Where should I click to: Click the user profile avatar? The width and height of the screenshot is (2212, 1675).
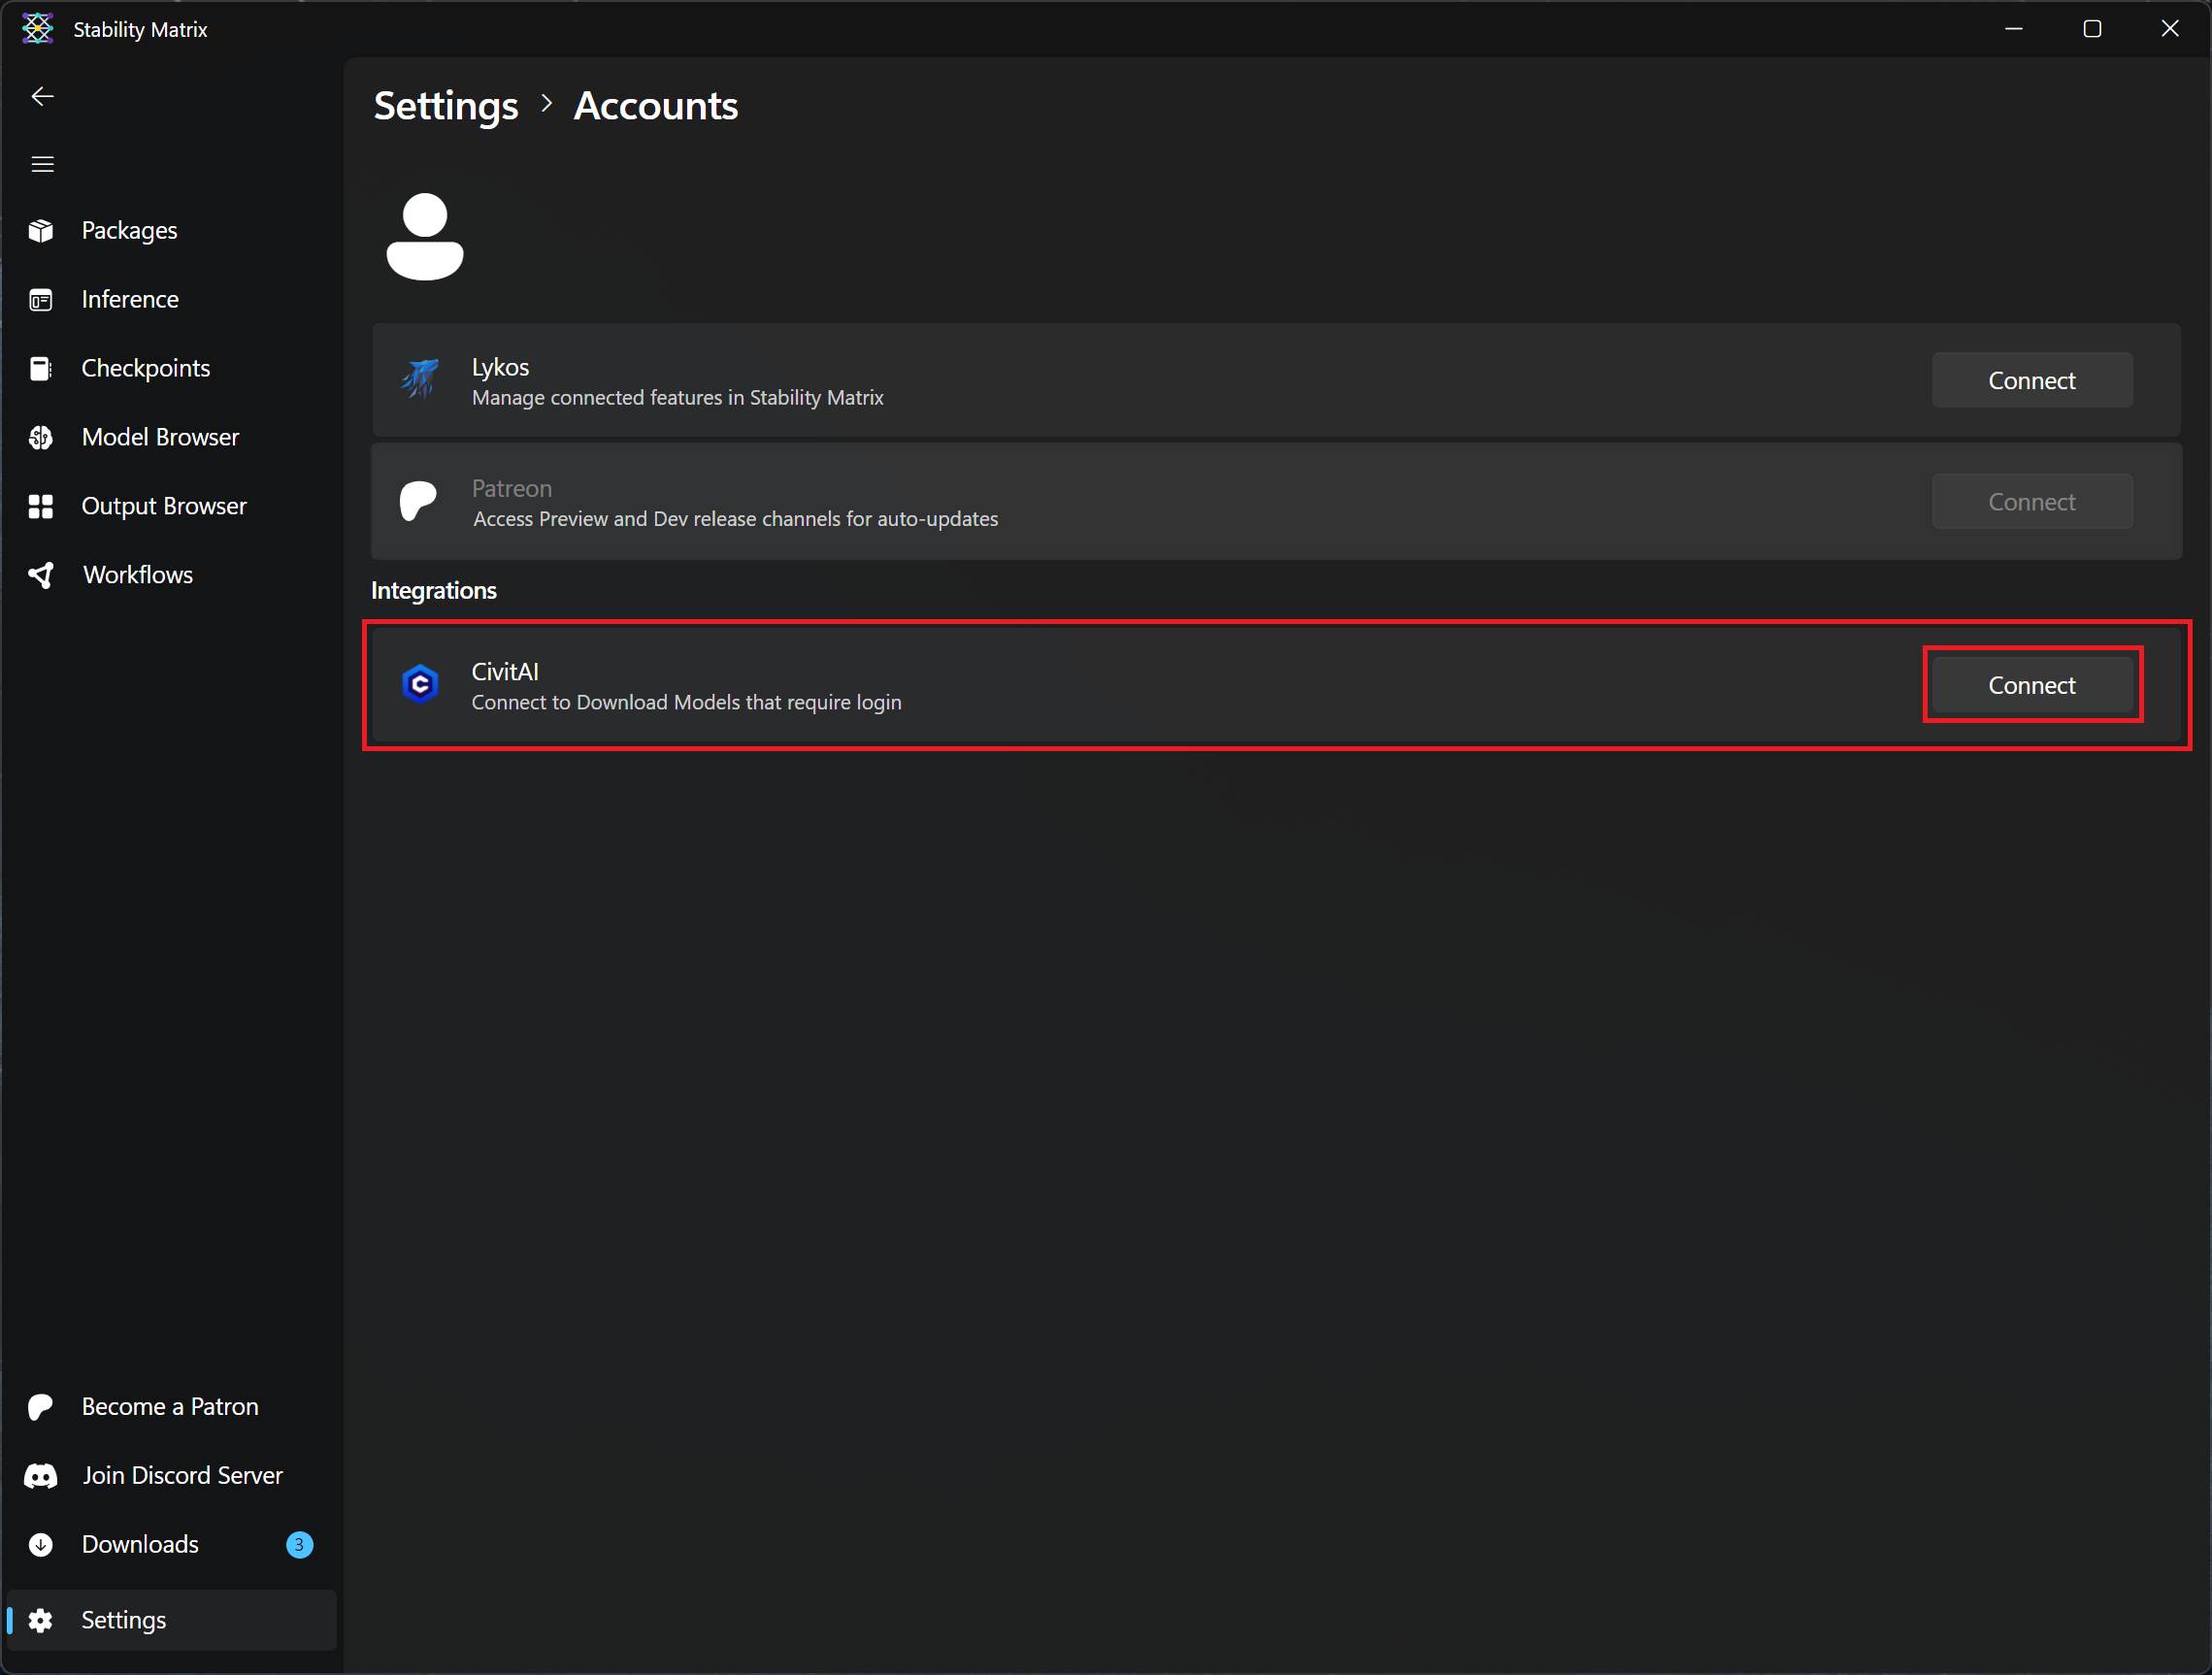pos(425,237)
